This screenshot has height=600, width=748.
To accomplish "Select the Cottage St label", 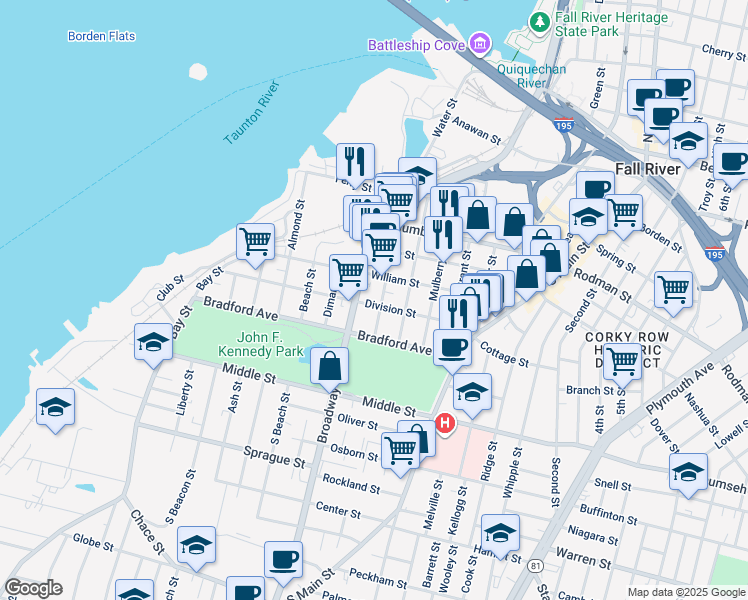I will tap(504, 354).
